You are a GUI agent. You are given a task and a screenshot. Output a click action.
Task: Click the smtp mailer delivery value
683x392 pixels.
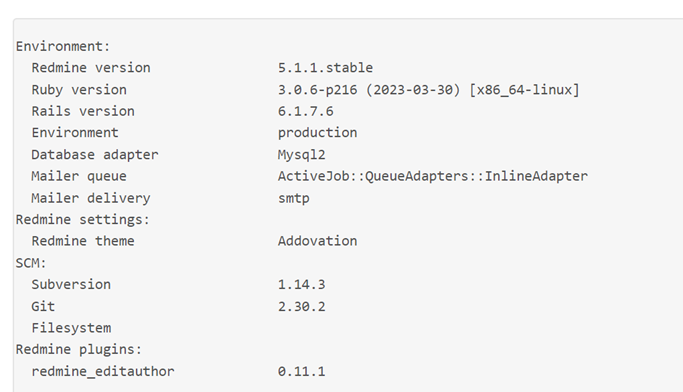click(x=294, y=198)
